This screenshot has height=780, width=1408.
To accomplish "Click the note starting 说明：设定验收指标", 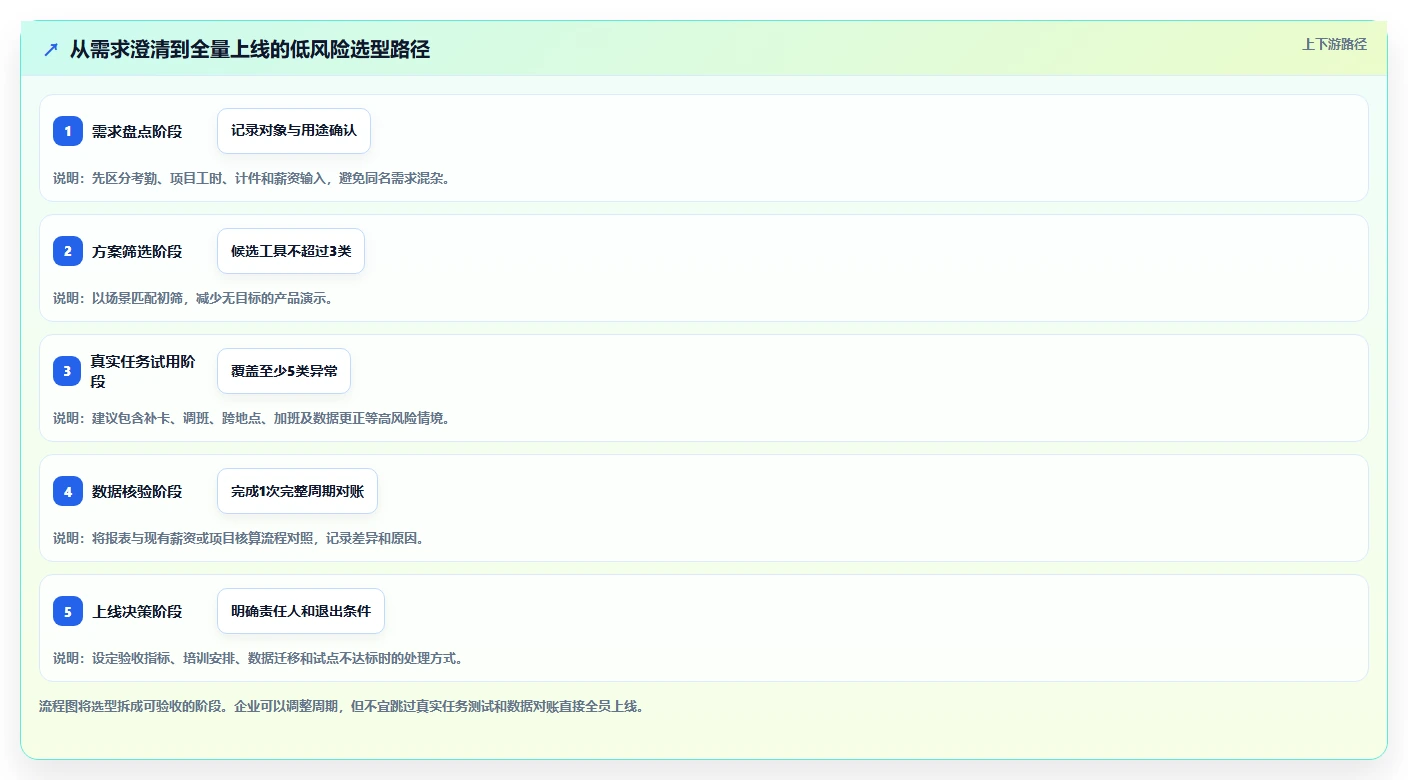I will coord(258,658).
